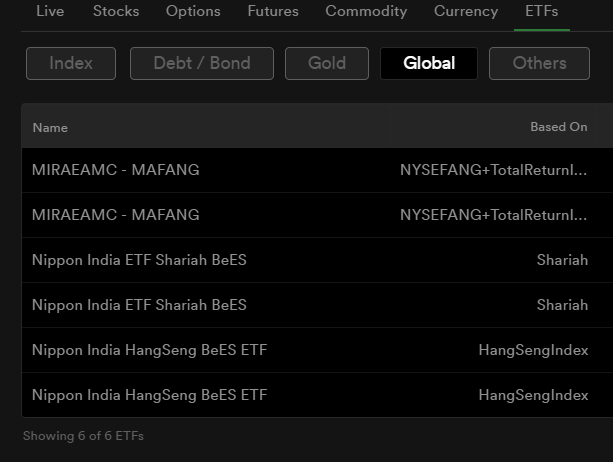Select the ETFs tab

pyautogui.click(x=542, y=11)
